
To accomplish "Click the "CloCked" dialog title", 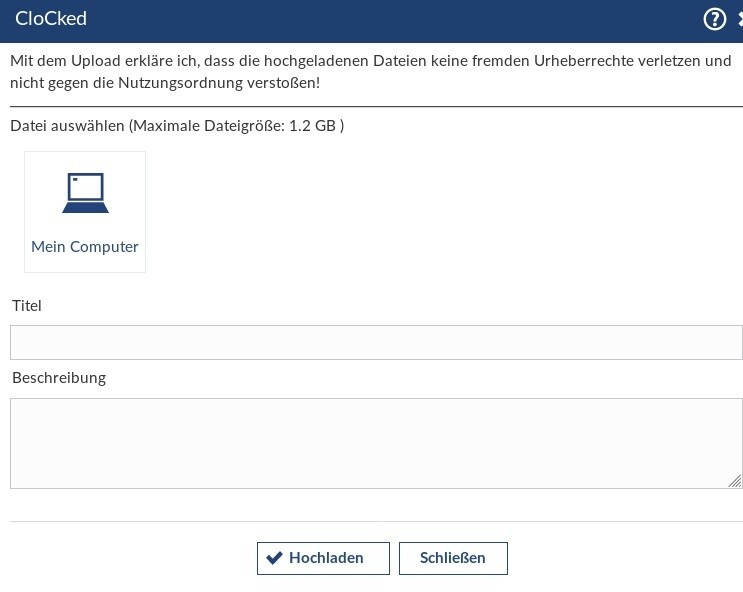I will (51, 19).
